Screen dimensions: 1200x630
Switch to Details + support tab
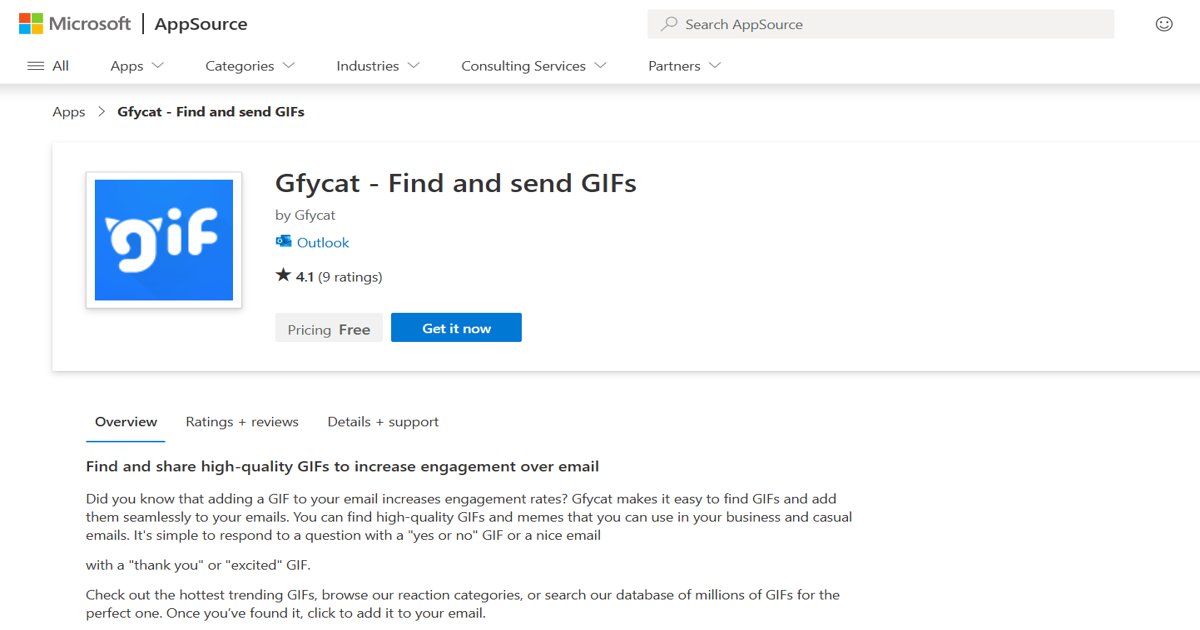[x=383, y=422]
